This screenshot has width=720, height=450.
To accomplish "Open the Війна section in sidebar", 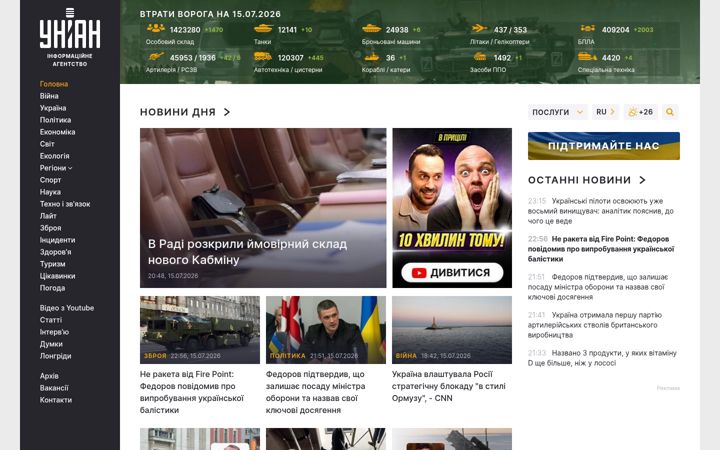I will 49,96.
